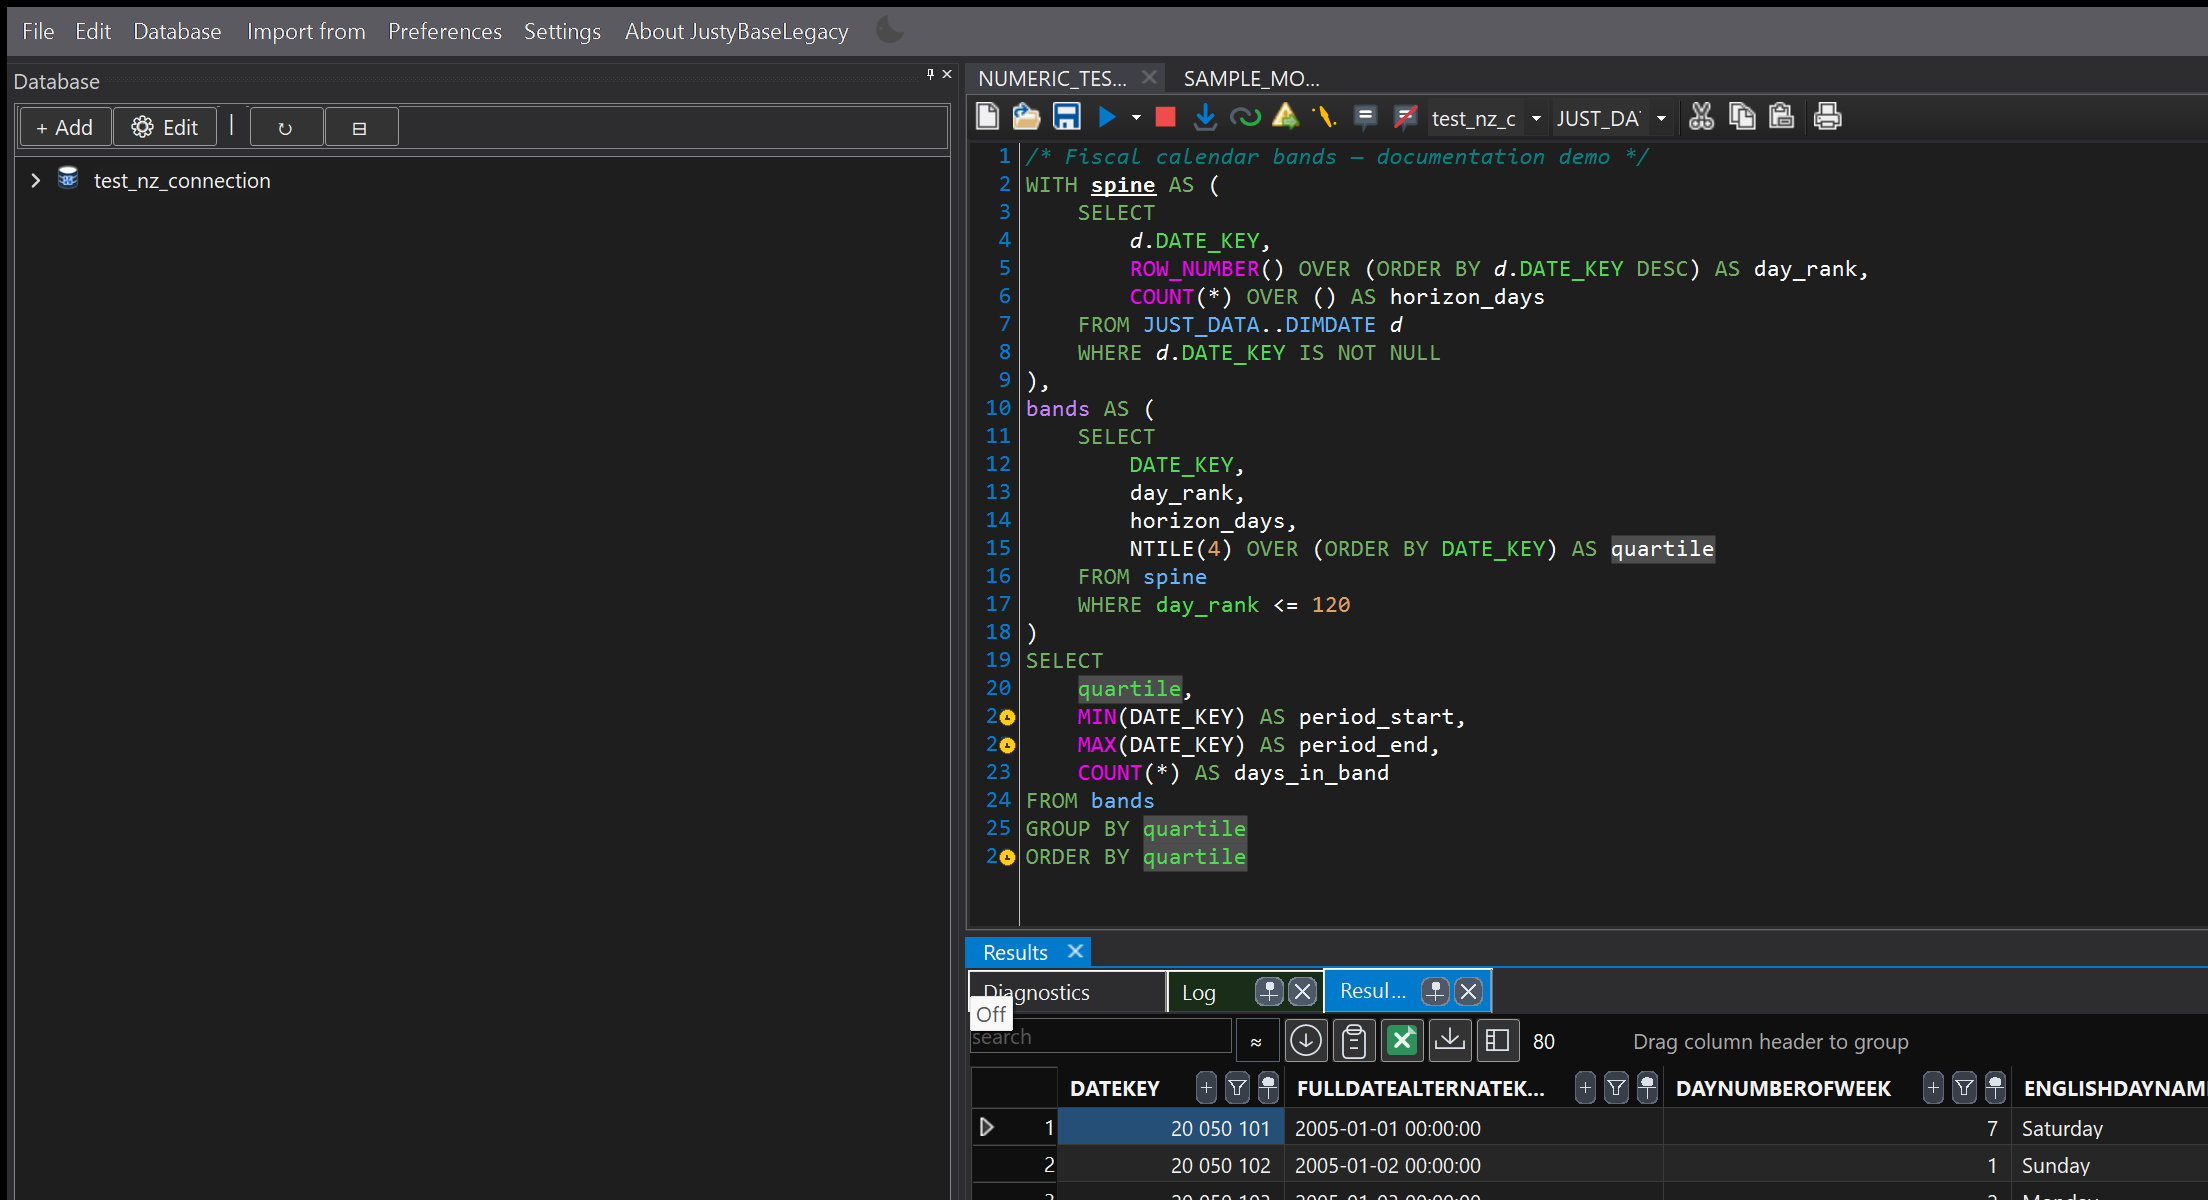Run the query with the play button
The width and height of the screenshot is (2208, 1200).
(1107, 117)
